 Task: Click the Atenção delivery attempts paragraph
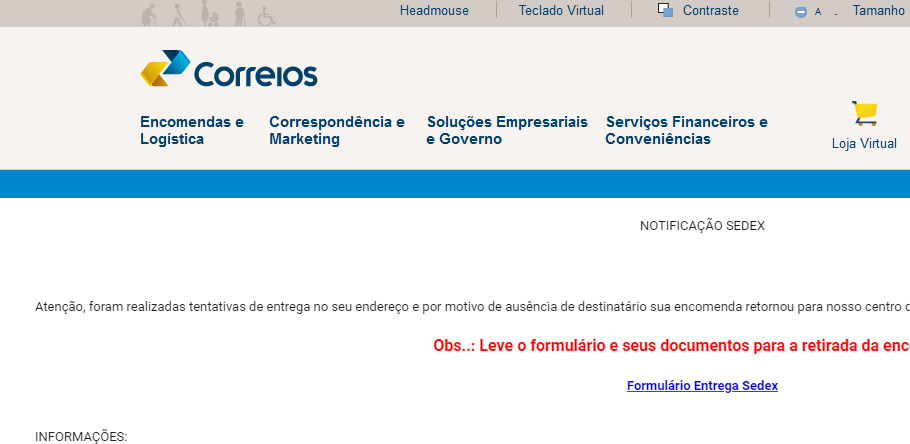472,307
